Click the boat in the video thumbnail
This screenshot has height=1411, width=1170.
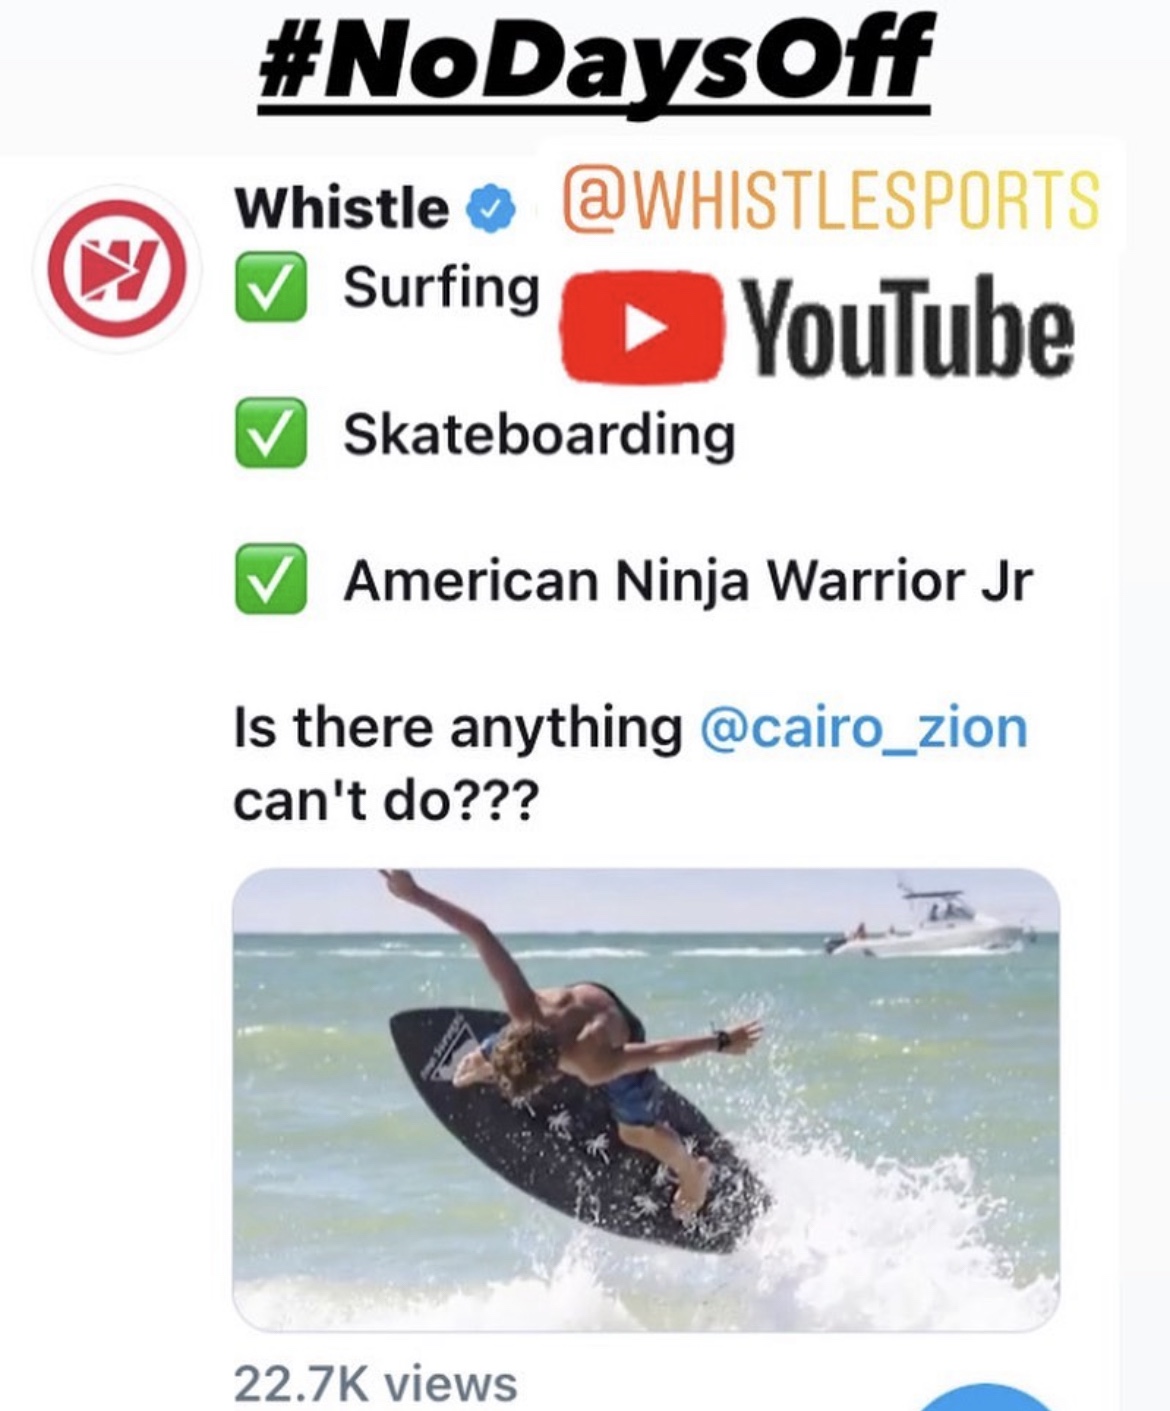point(928,920)
